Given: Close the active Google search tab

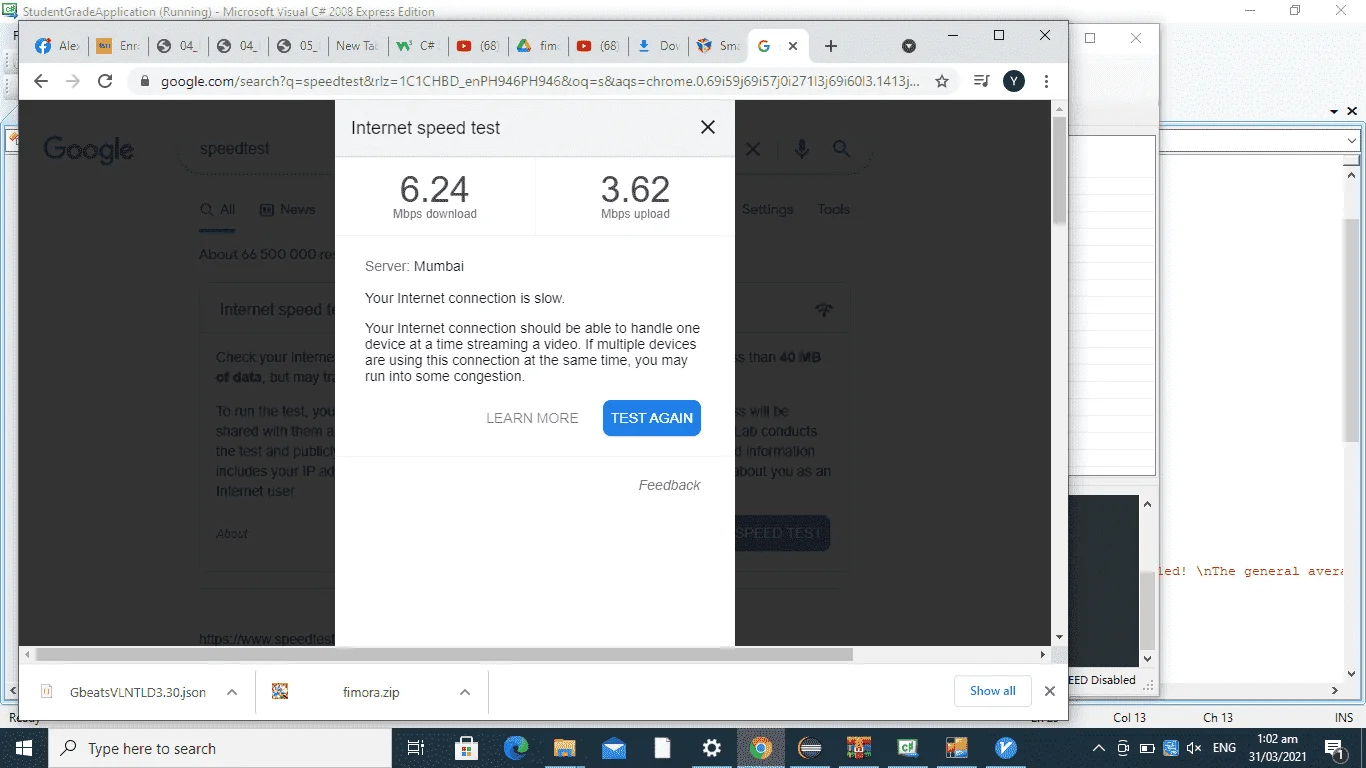Looking at the screenshot, I should 794,46.
